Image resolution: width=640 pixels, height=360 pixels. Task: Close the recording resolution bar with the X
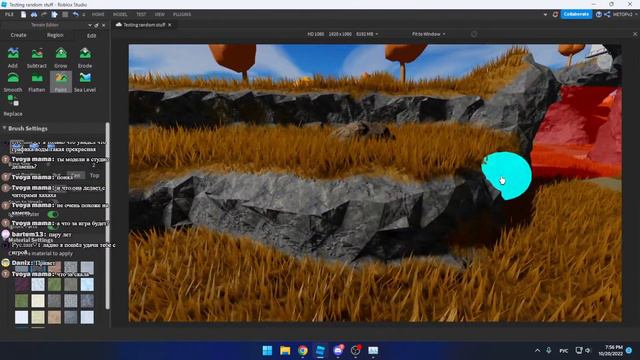point(635,34)
